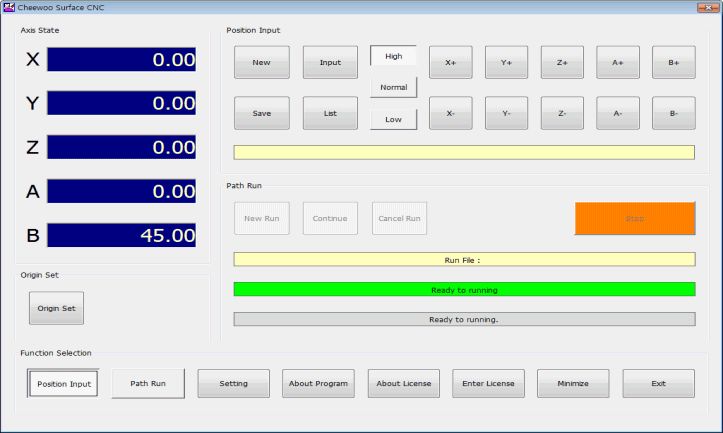Screen dimensions: 723x433
Task: Click the Origin Set button
Action: click(x=56, y=308)
